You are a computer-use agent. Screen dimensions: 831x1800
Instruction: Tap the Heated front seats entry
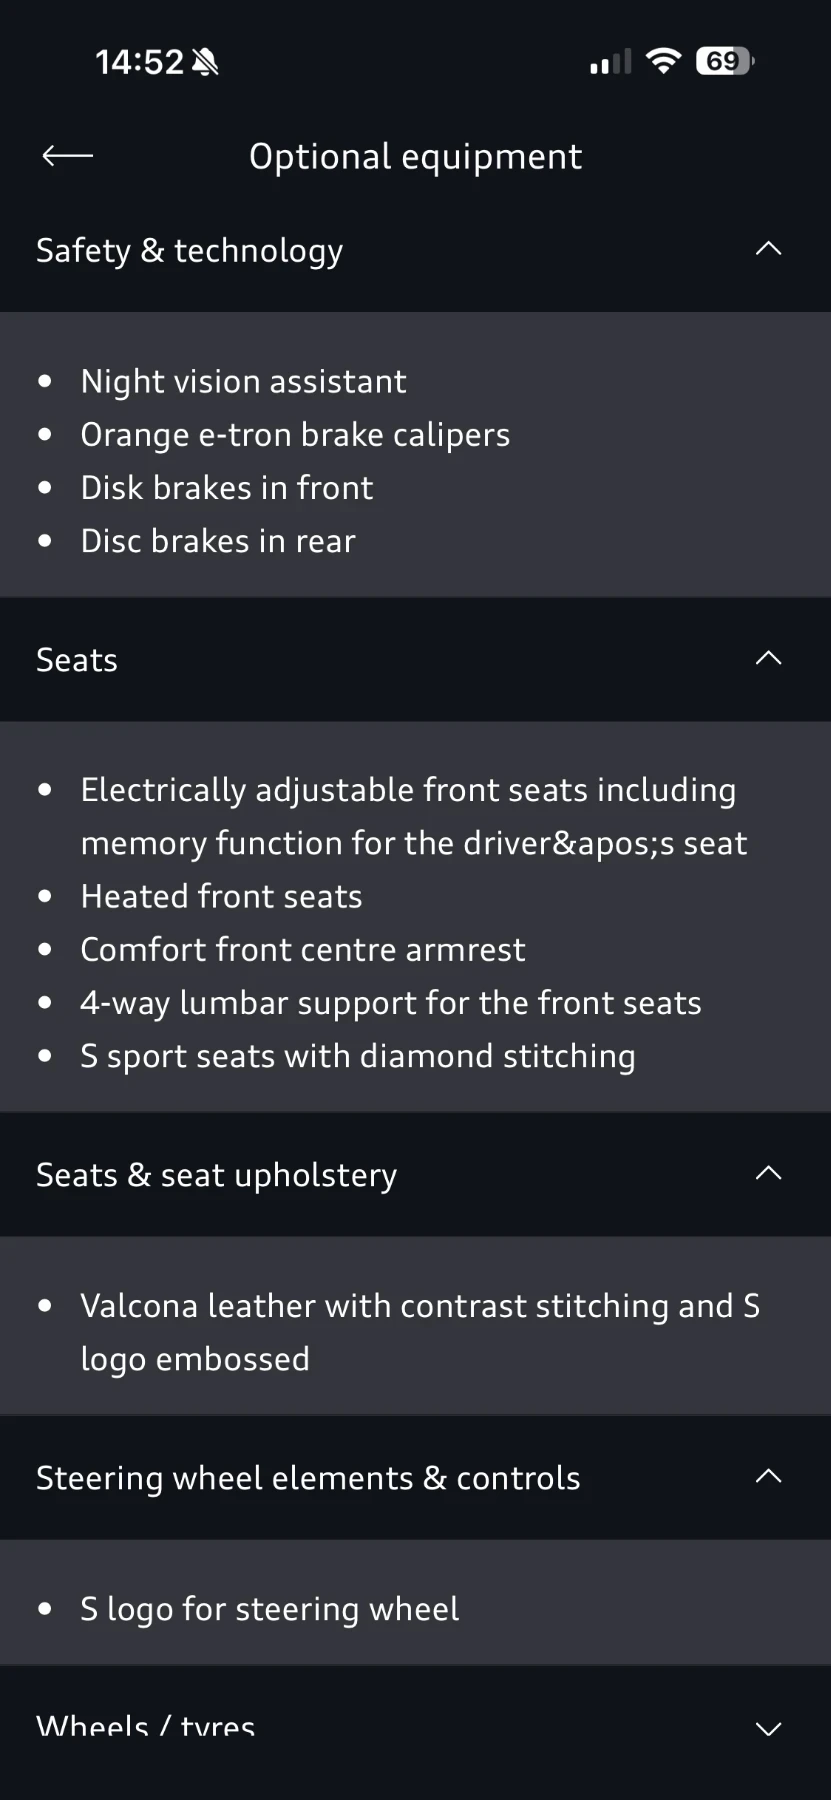(x=221, y=896)
